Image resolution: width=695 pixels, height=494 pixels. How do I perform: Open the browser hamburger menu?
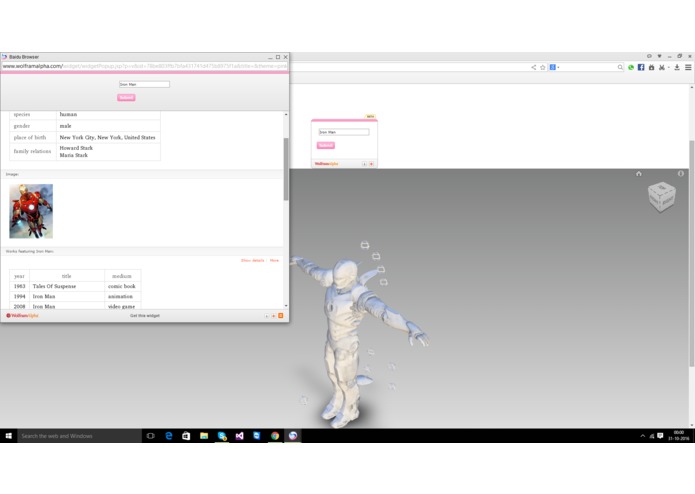click(x=688, y=67)
